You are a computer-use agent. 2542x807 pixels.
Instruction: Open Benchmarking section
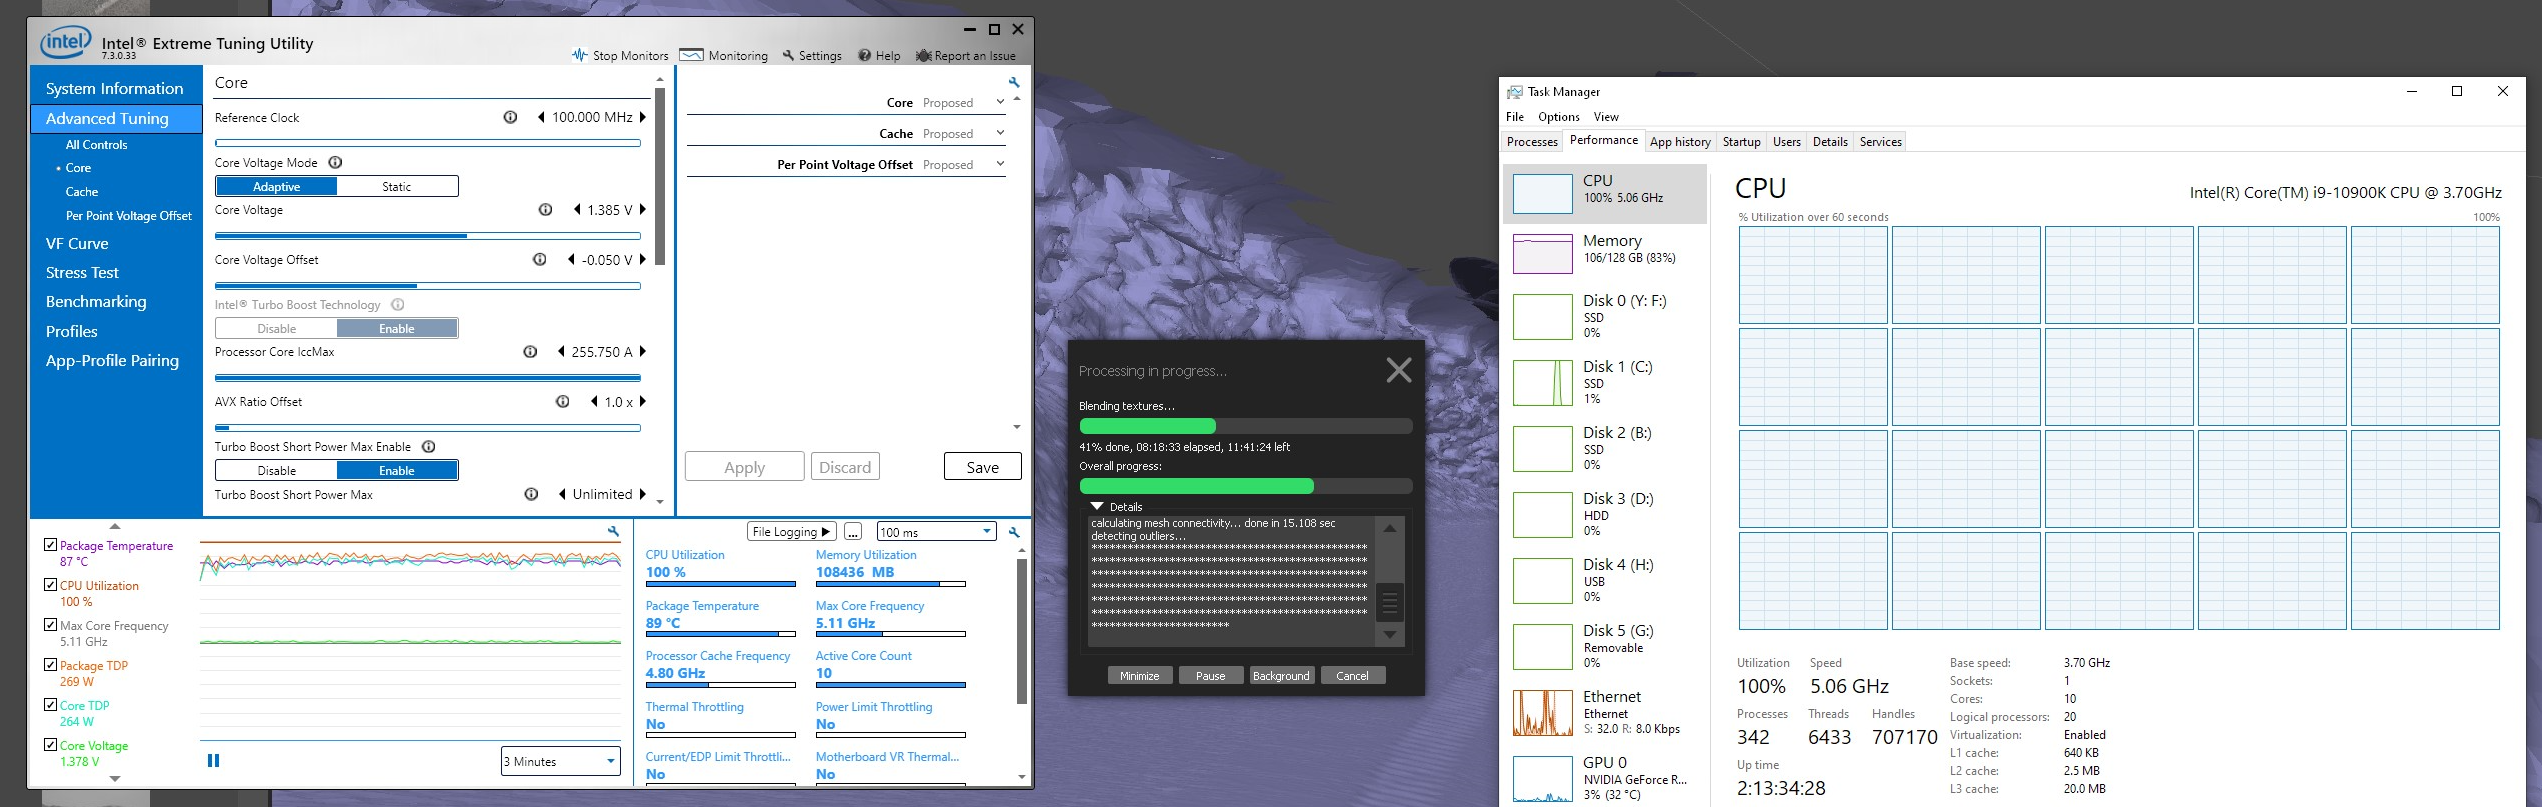coord(96,301)
